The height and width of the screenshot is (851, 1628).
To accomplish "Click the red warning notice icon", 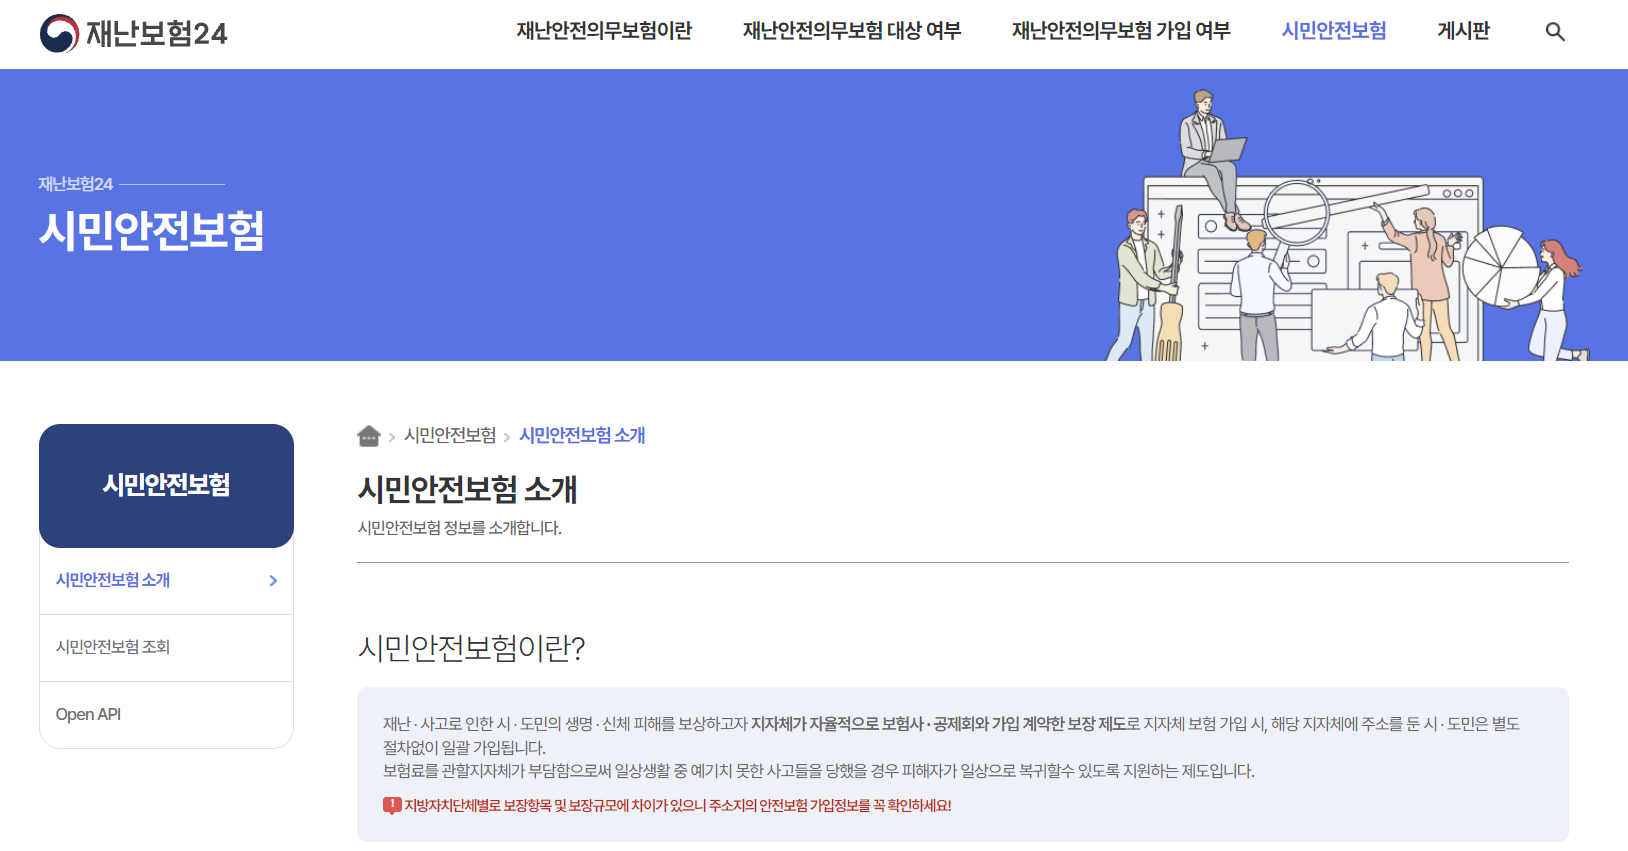I will [392, 805].
